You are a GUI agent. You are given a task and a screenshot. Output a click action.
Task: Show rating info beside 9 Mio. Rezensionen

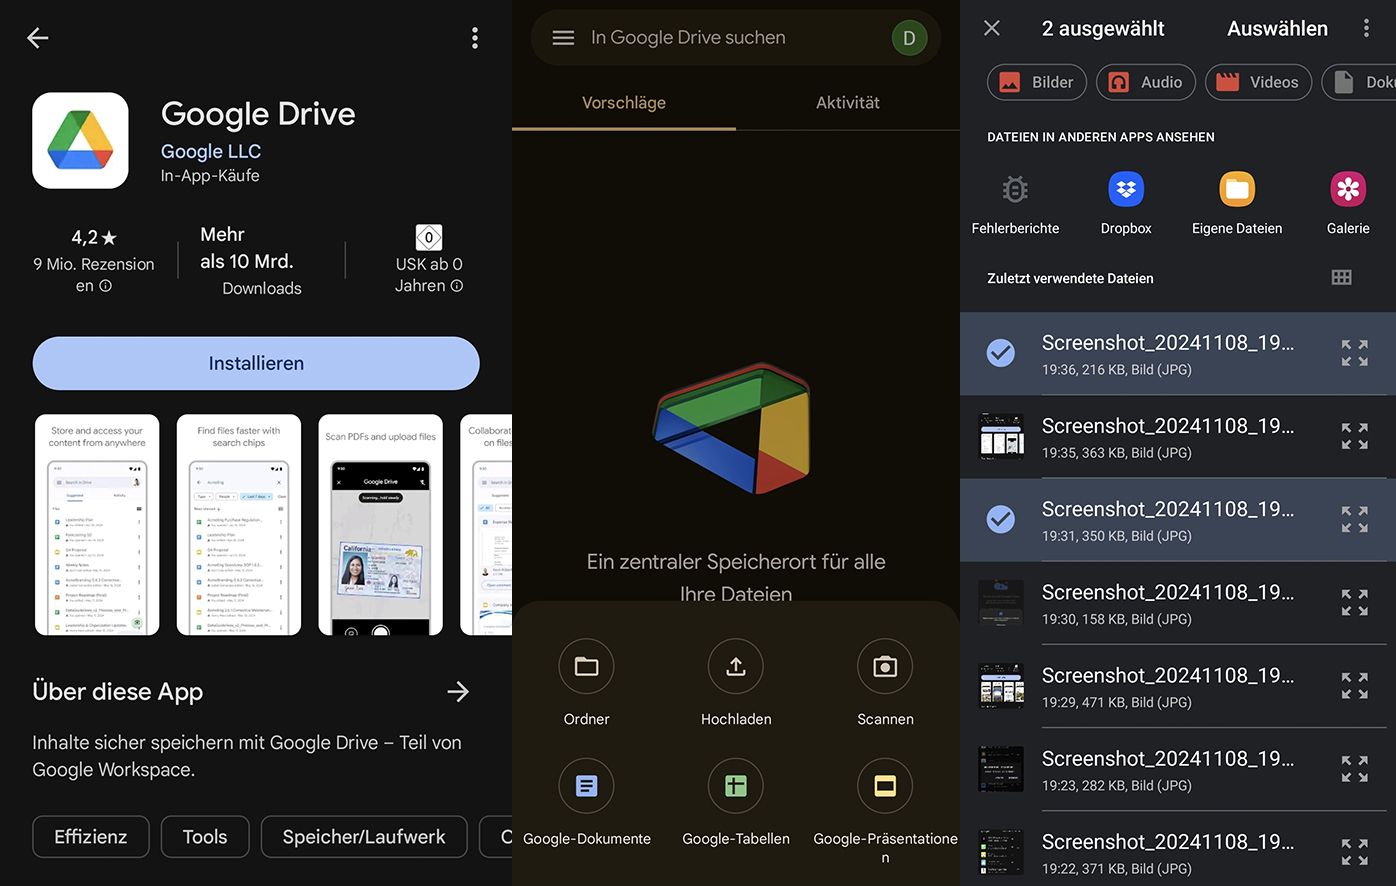point(105,286)
